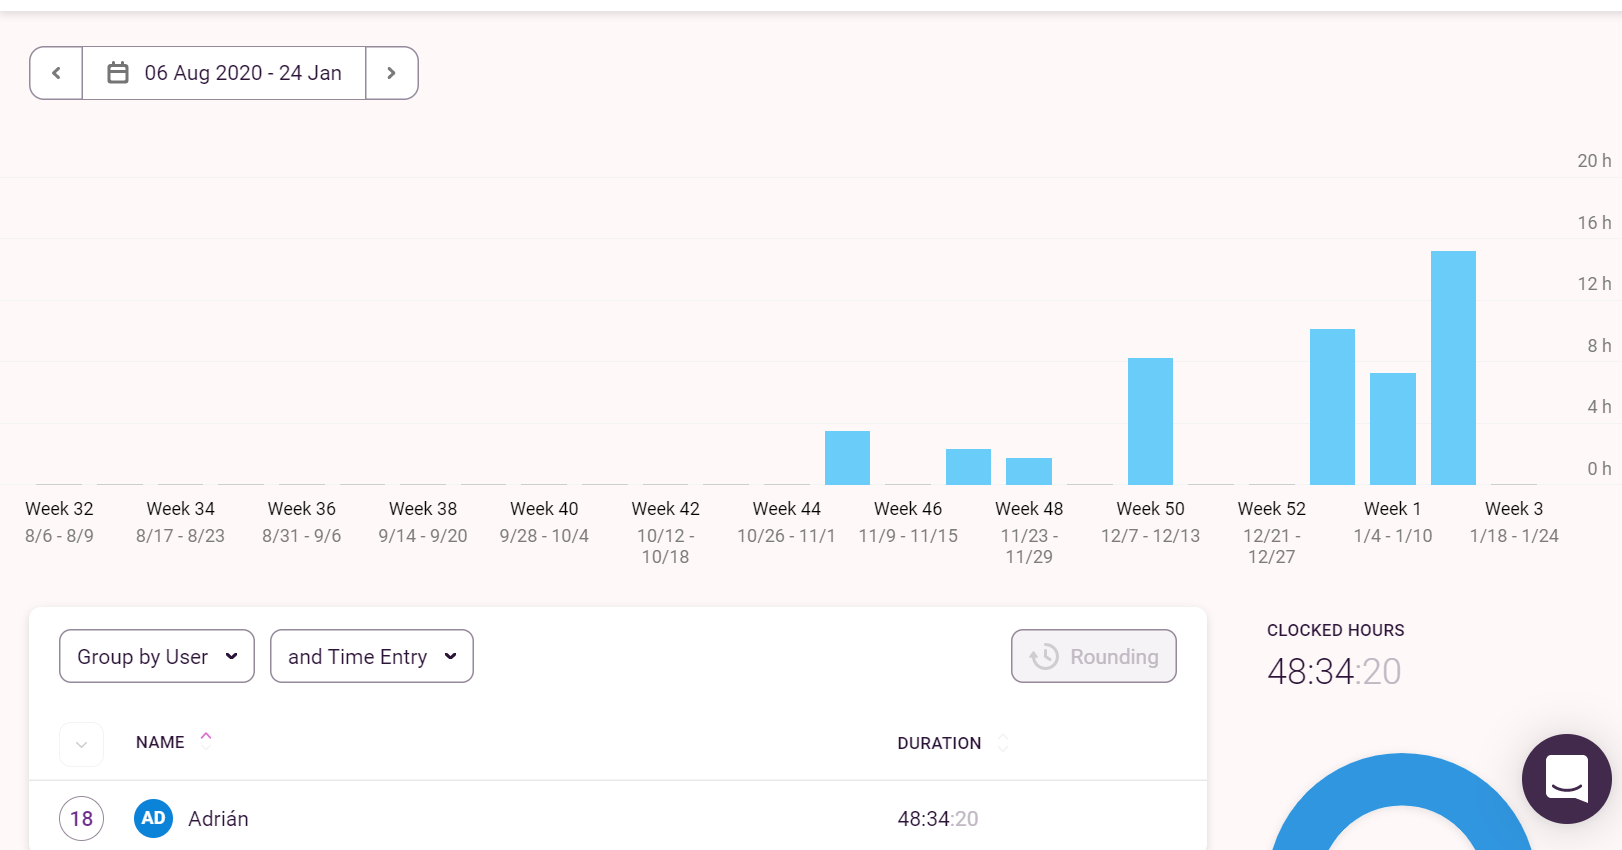
Task: Click the user name Adrián
Action: (x=218, y=819)
